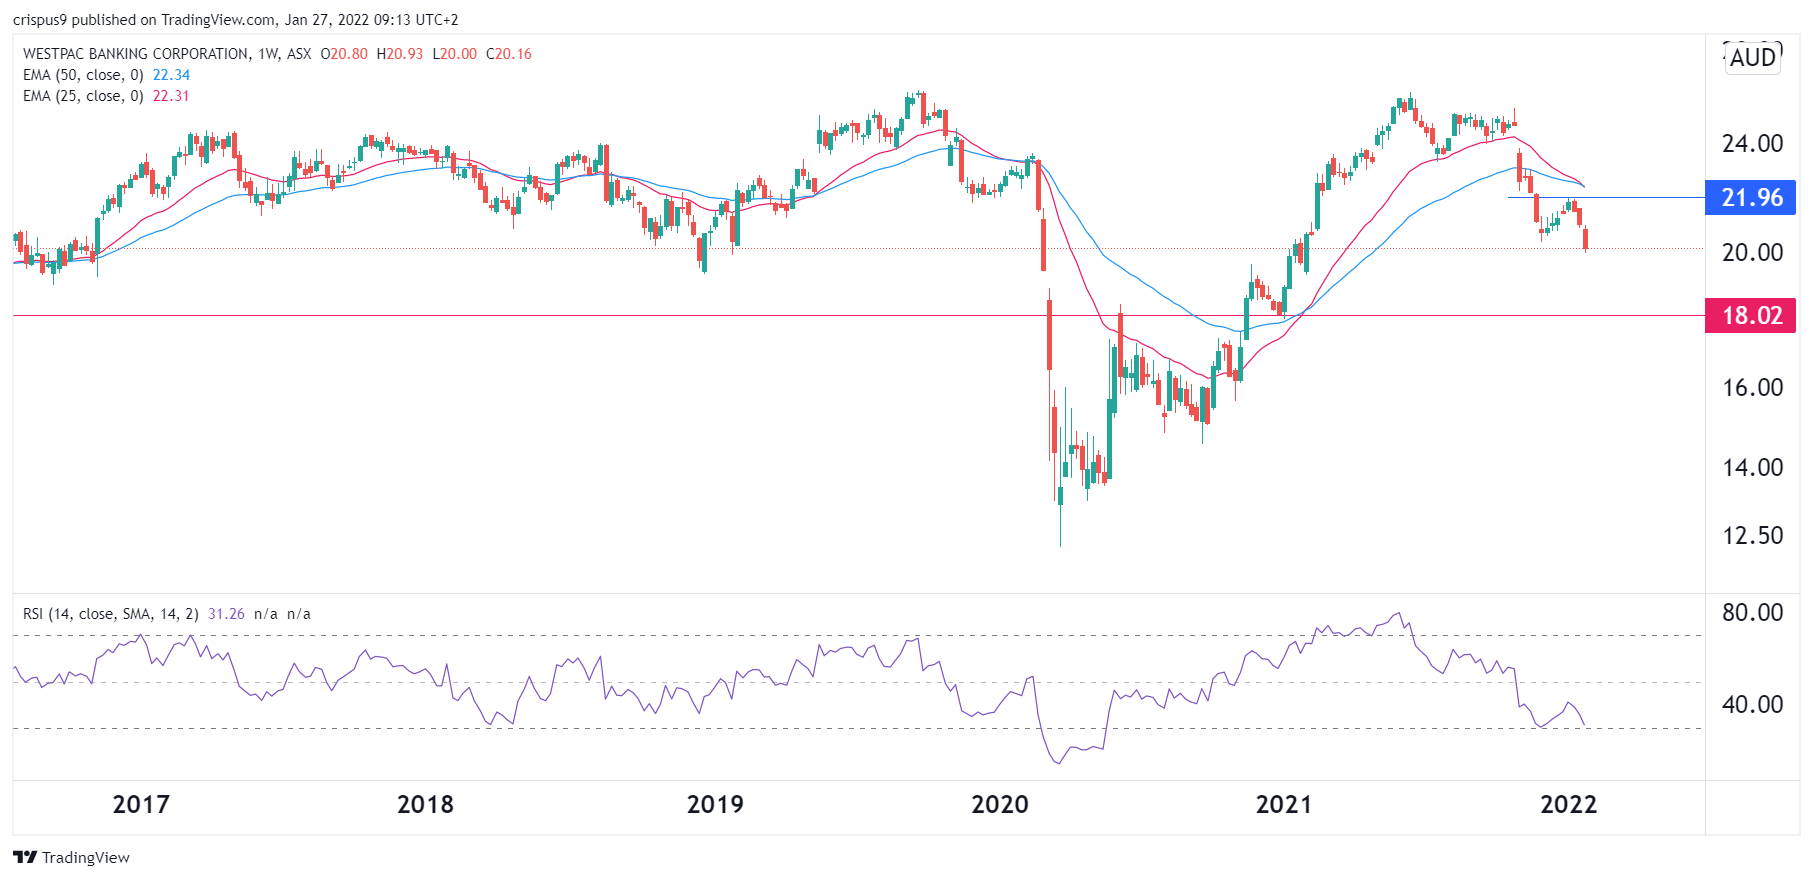The width and height of the screenshot is (1813, 879).
Task: Click the TradingView logo icon
Action: tap(25, 857)
